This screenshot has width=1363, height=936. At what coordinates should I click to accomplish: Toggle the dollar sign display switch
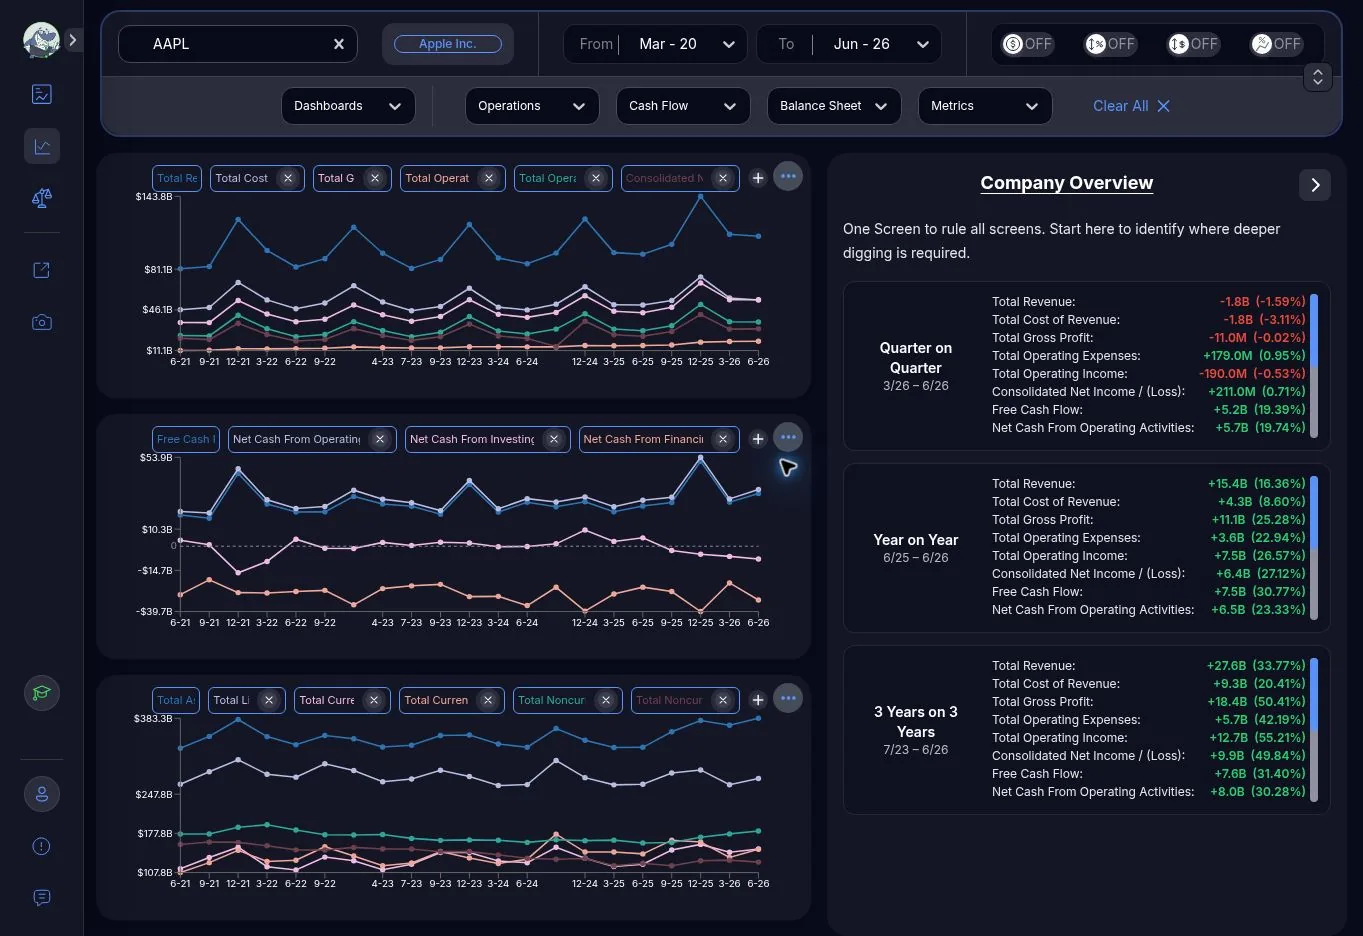[x=1028, y=44]
